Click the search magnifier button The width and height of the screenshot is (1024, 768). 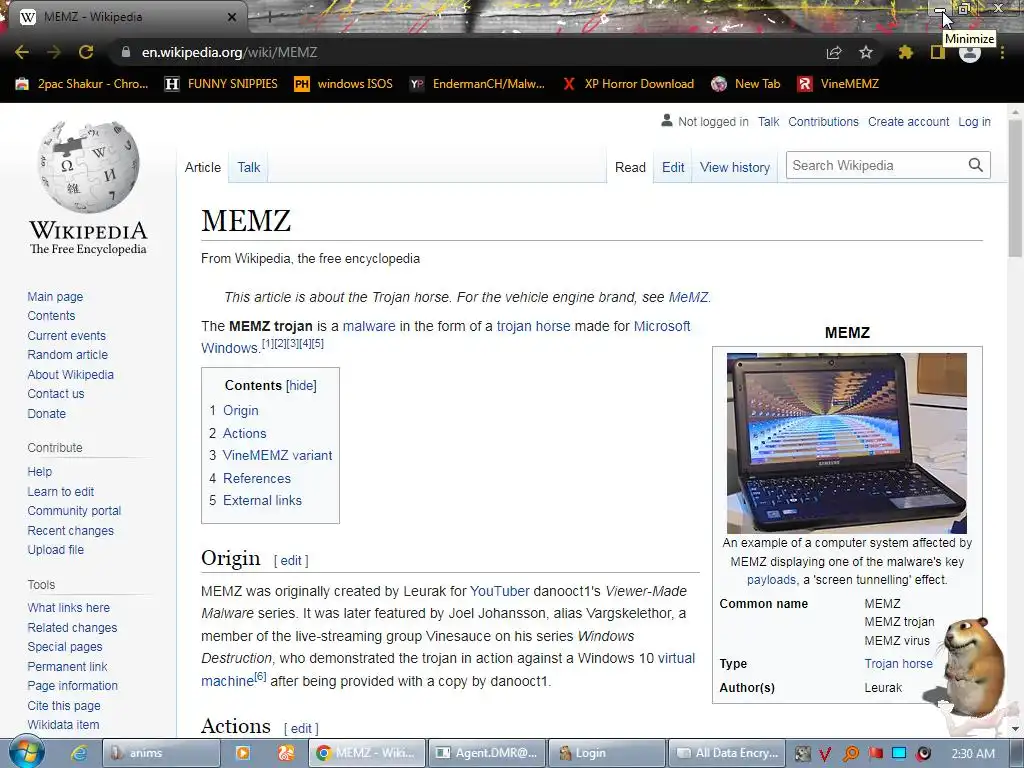coord(976,165)
